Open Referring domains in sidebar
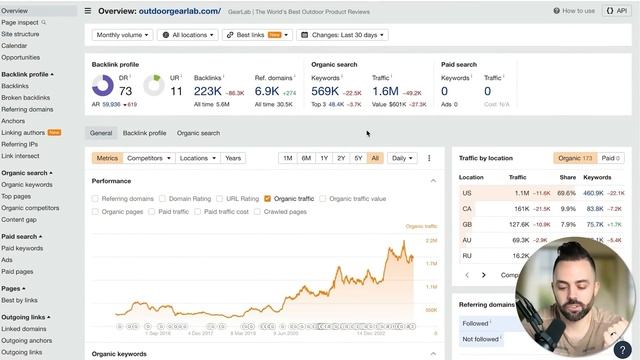Image resolution: width=640 pixels, height=360 pixels. (x=27, y=109)
